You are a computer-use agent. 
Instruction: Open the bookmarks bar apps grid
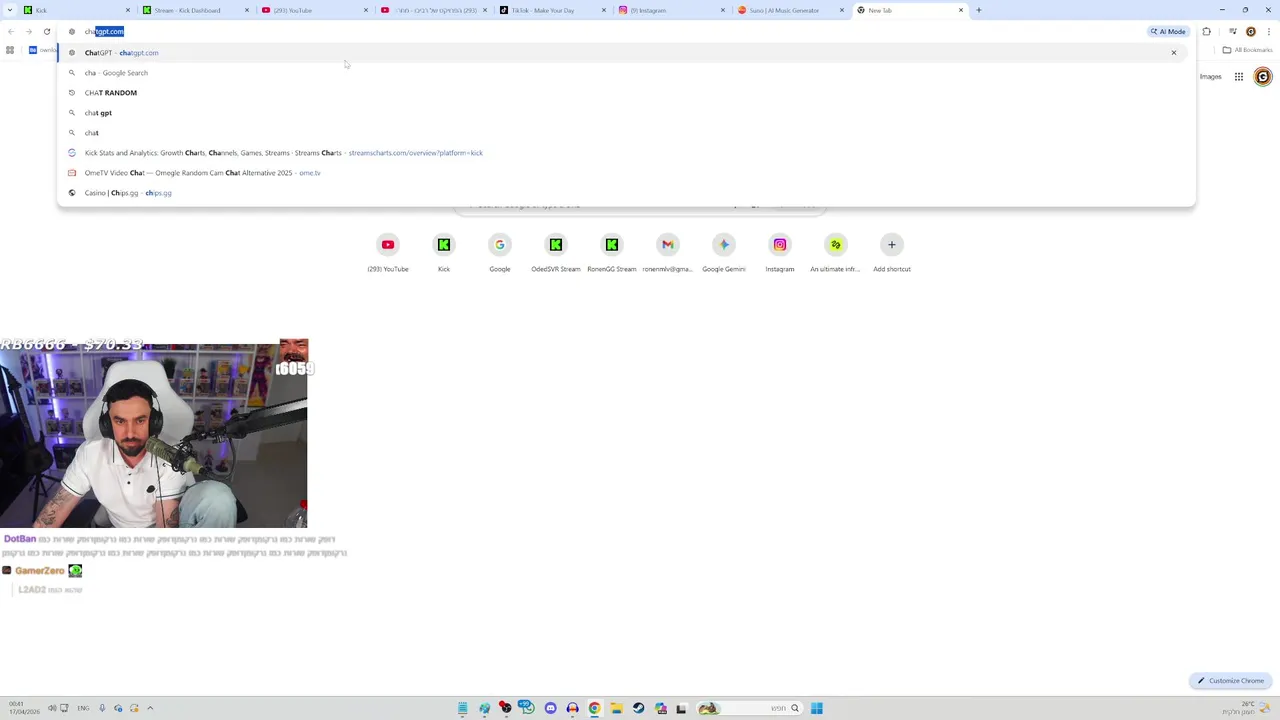click(x=10, y=50)
